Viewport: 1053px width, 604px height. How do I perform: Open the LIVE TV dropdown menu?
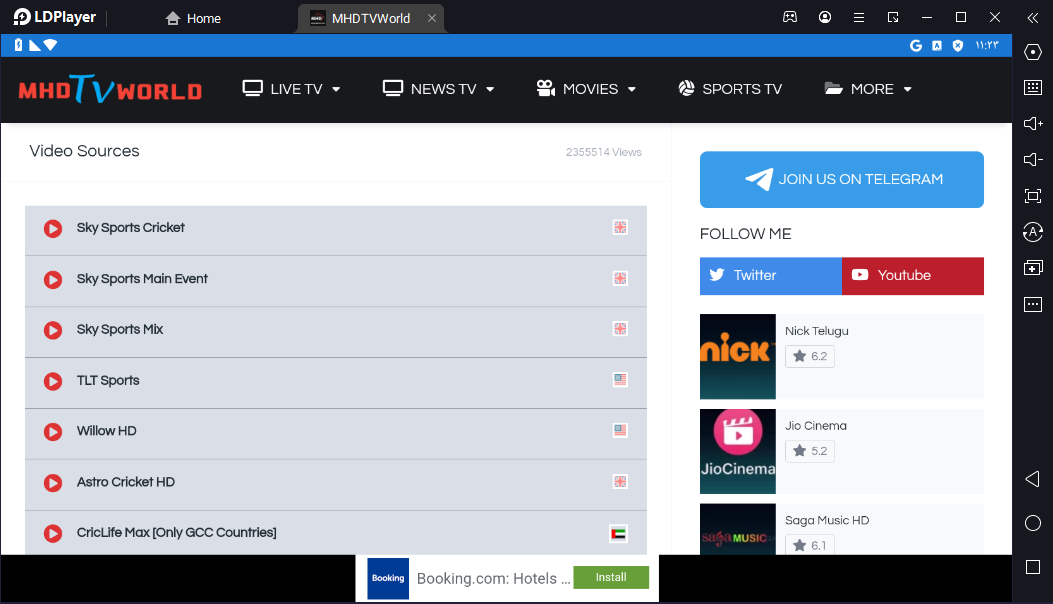coord(291,89)
